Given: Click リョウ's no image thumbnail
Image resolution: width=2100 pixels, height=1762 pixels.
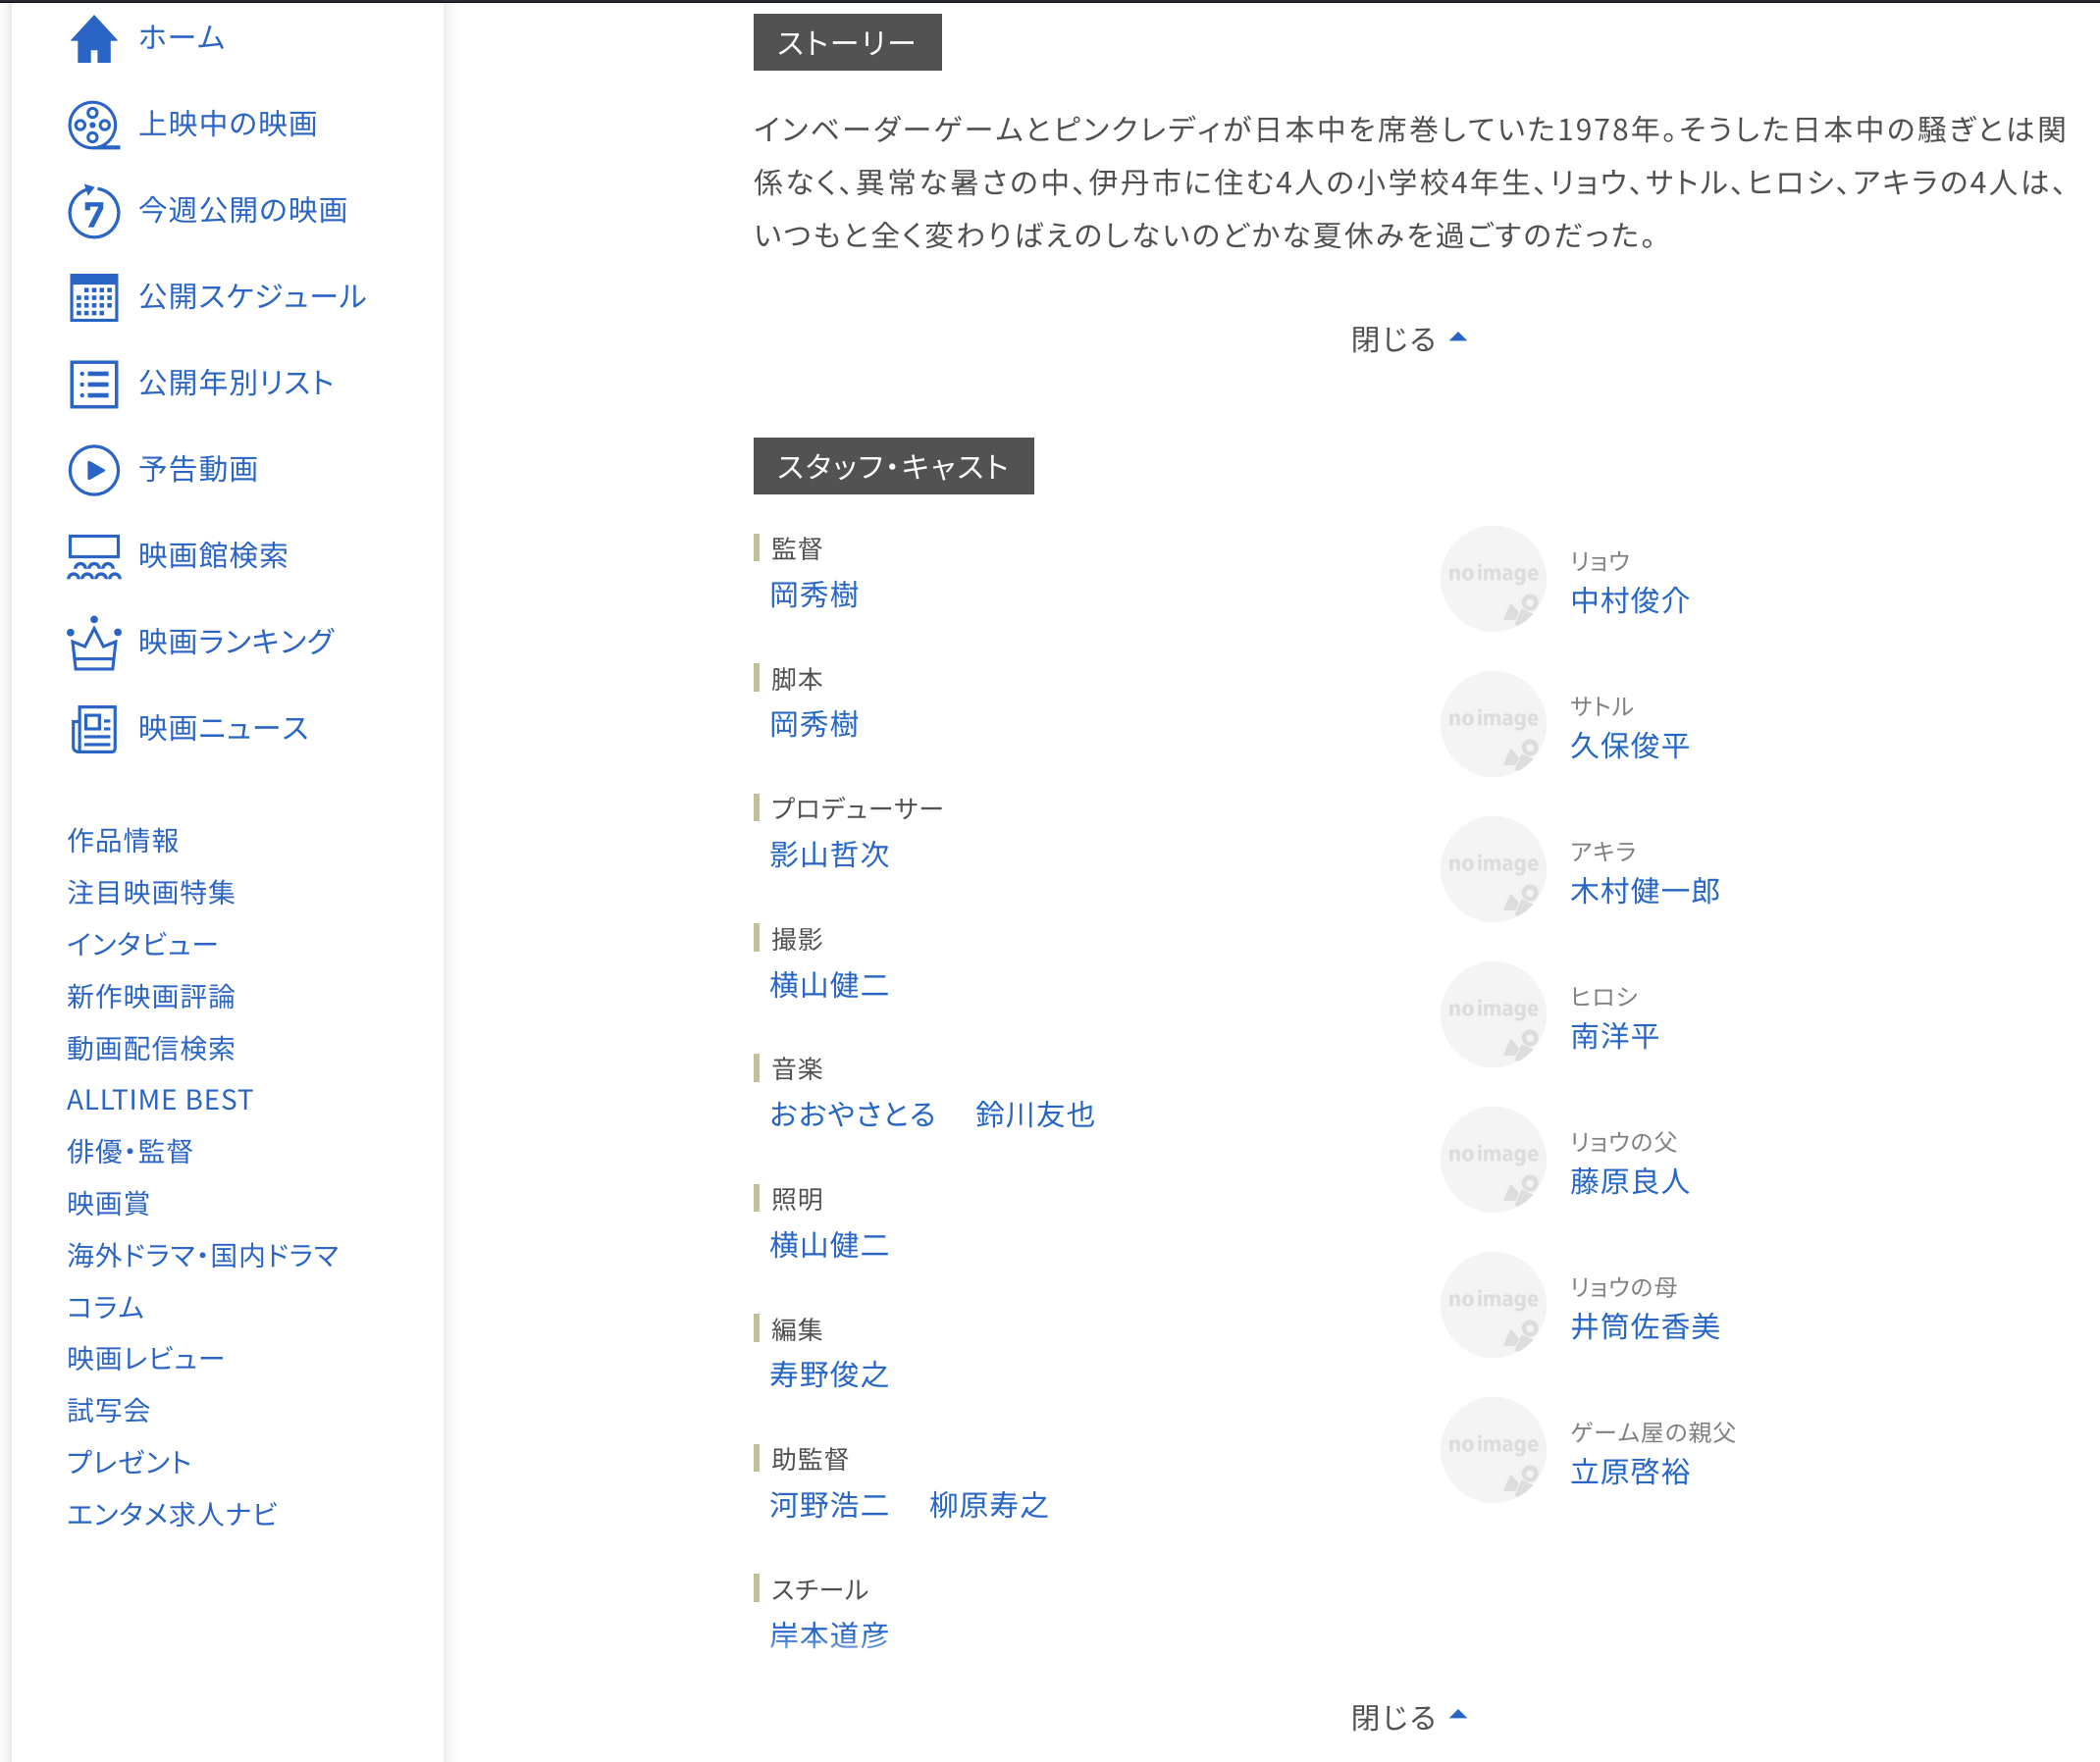Looking at the screenshot, I should coord(1492,580).
